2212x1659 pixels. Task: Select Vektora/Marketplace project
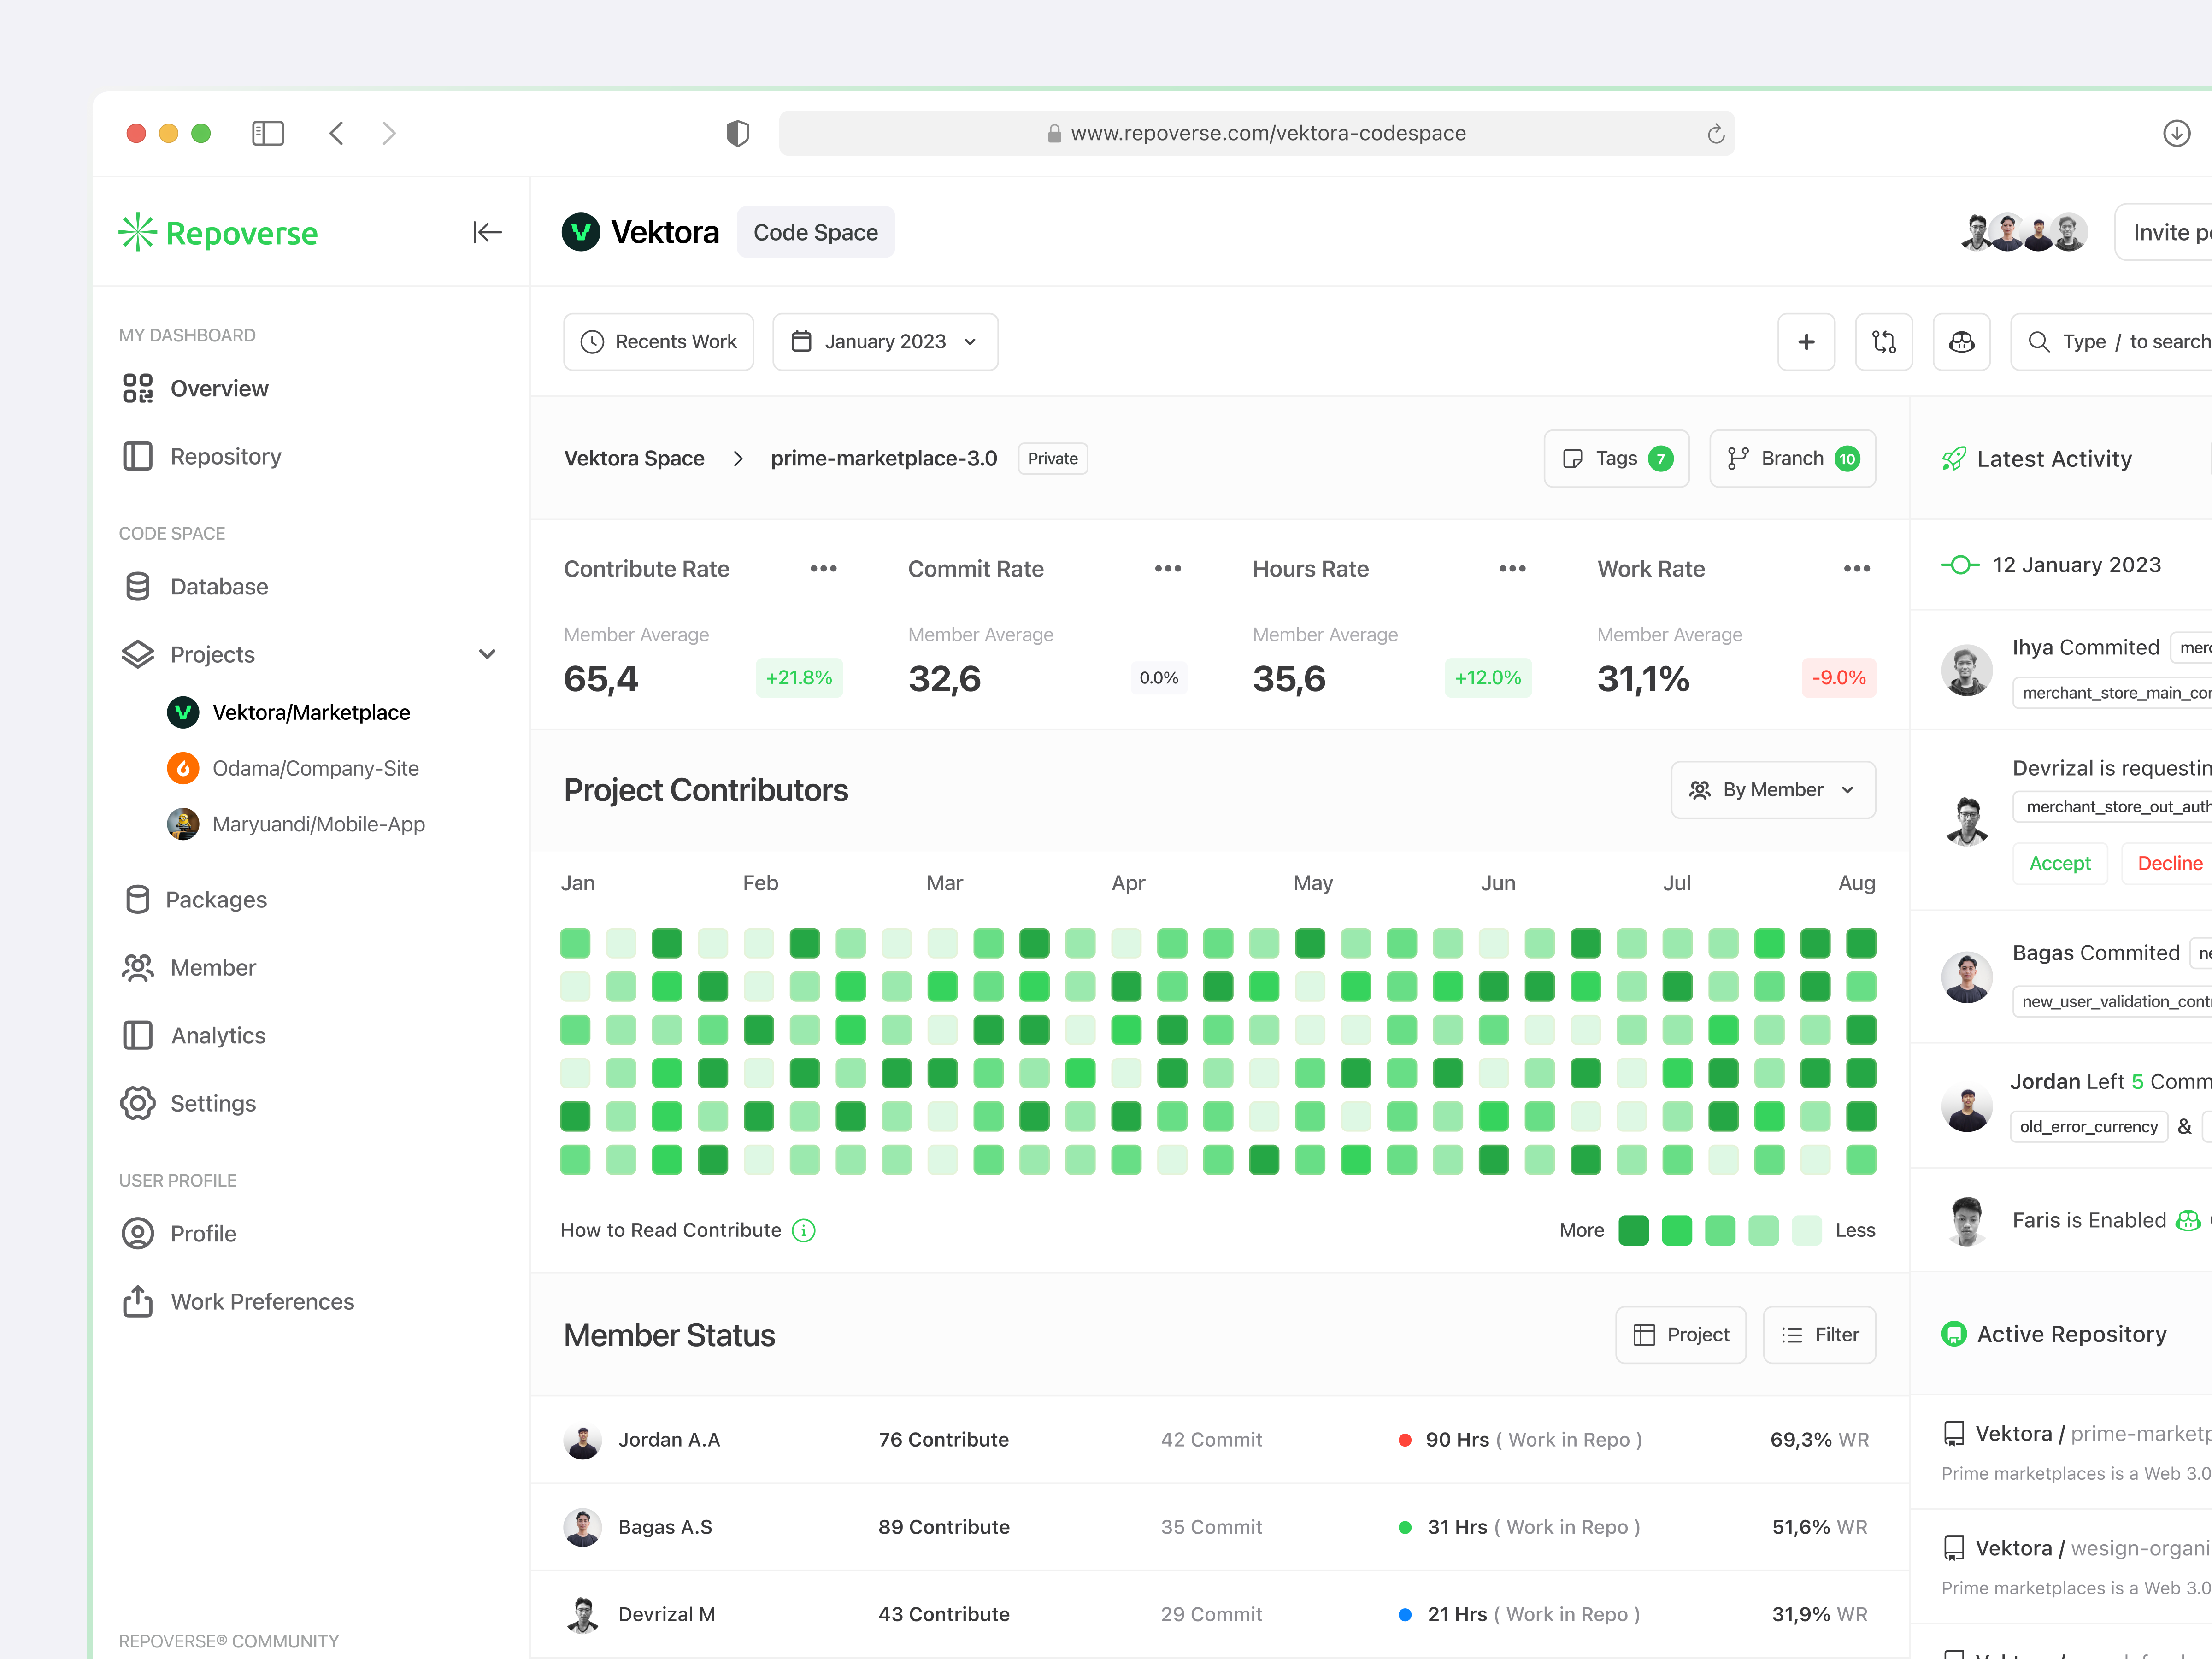tap(311, 712)
